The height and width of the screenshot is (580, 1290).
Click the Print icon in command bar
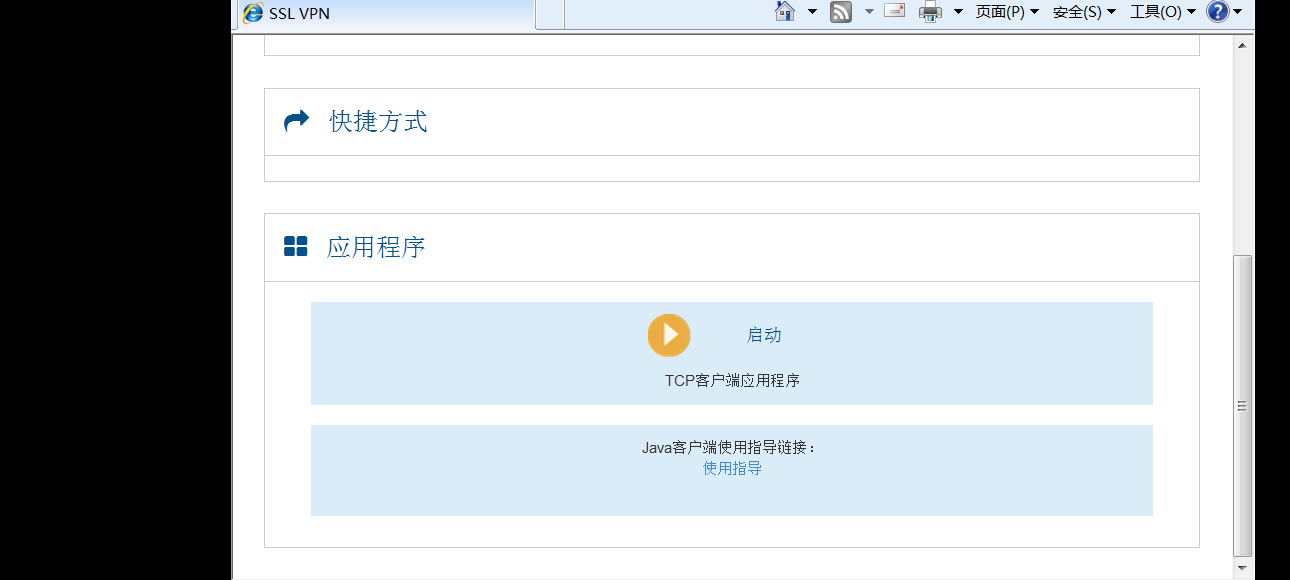pos(930,12)
